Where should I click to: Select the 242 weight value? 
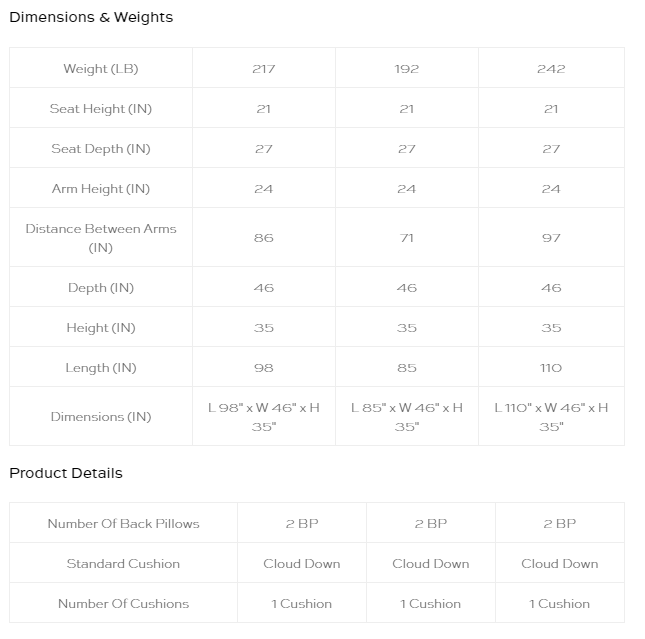(x=551, y=69)
